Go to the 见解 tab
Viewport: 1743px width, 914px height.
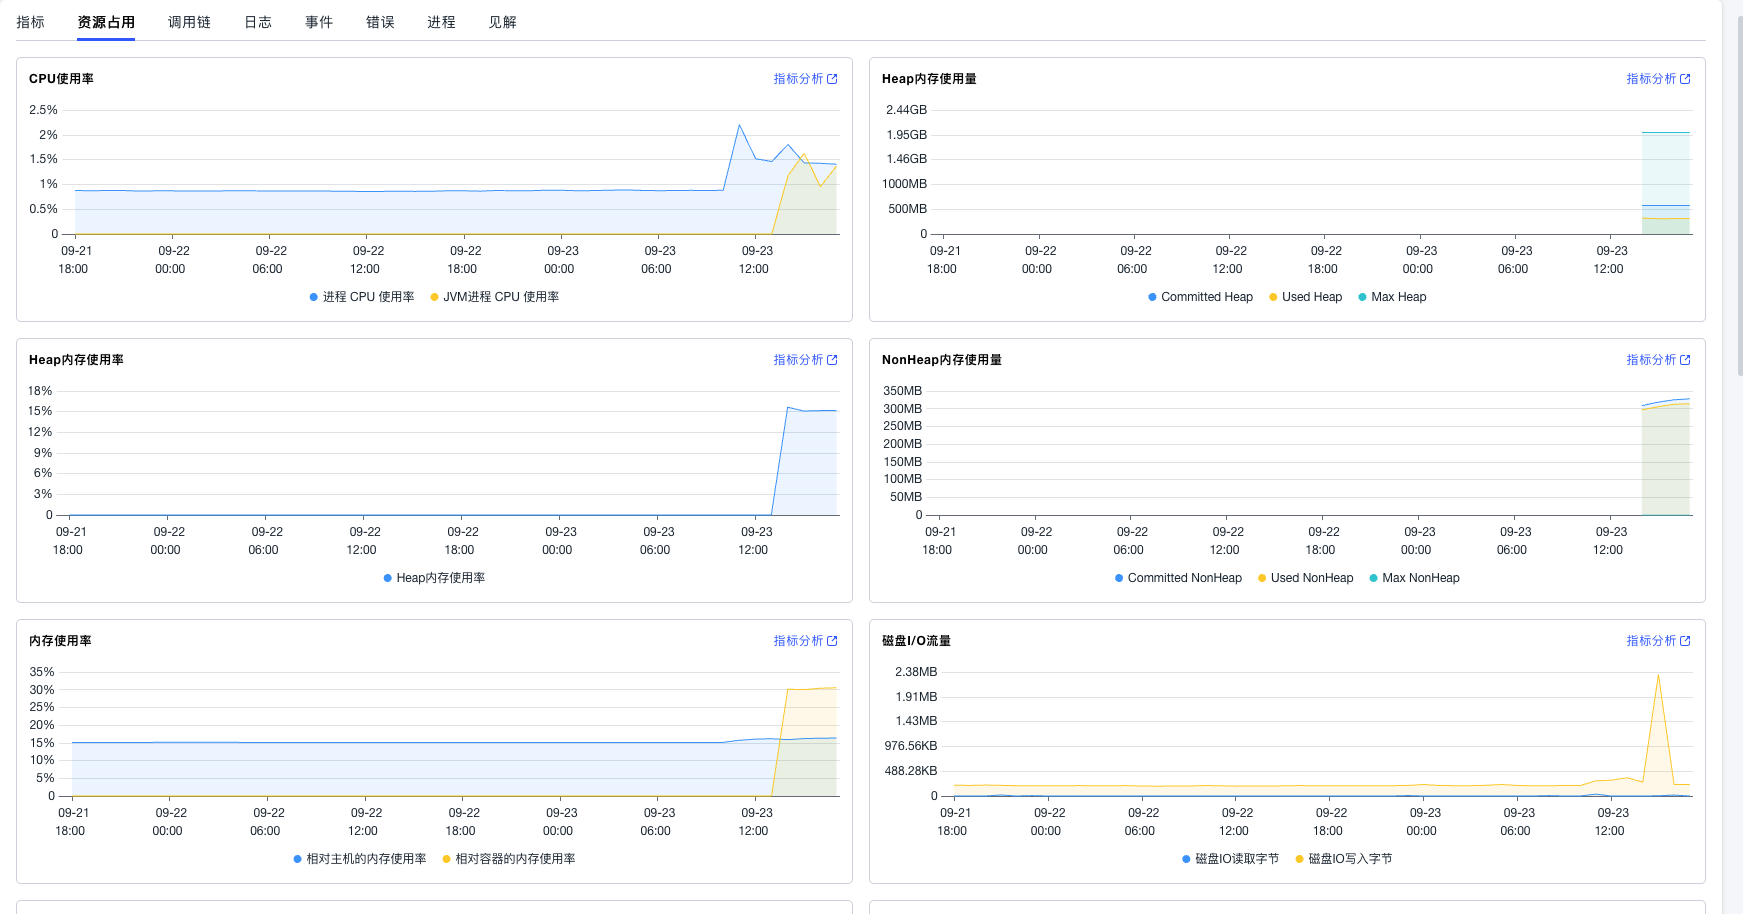coord(502,22)
